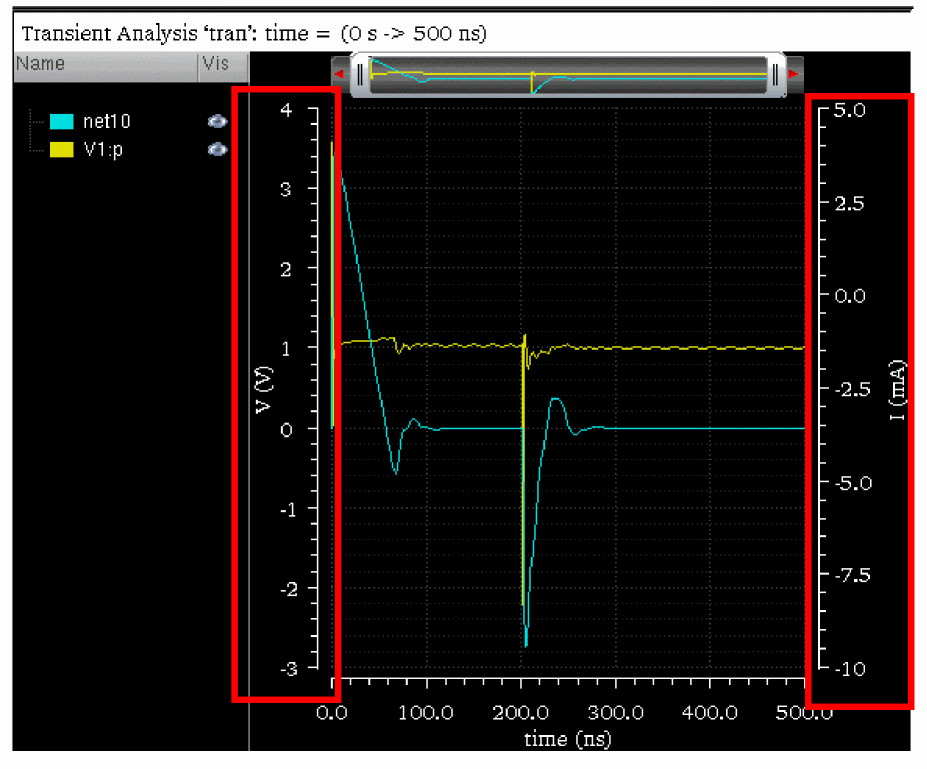Click the -5.0 label on current axis
927x769 pixels.
[853, 483]
